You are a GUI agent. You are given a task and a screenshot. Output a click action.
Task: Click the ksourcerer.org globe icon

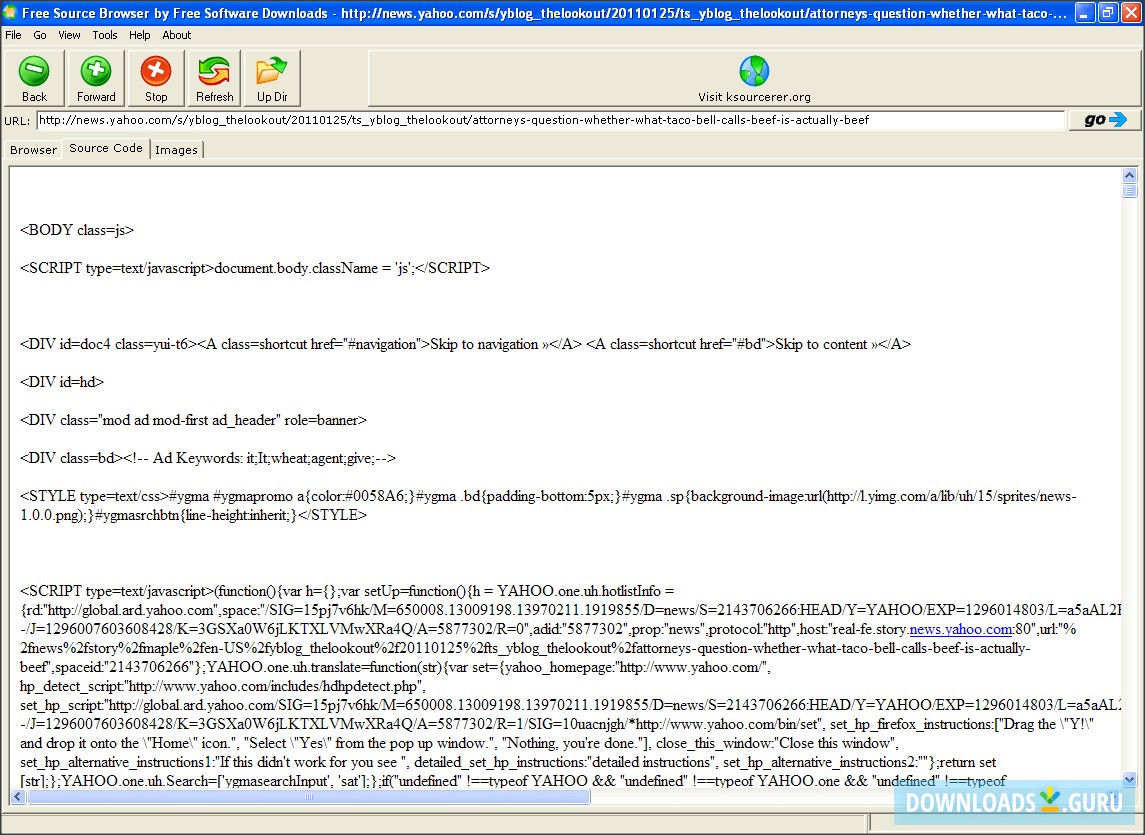coord(753,69)
